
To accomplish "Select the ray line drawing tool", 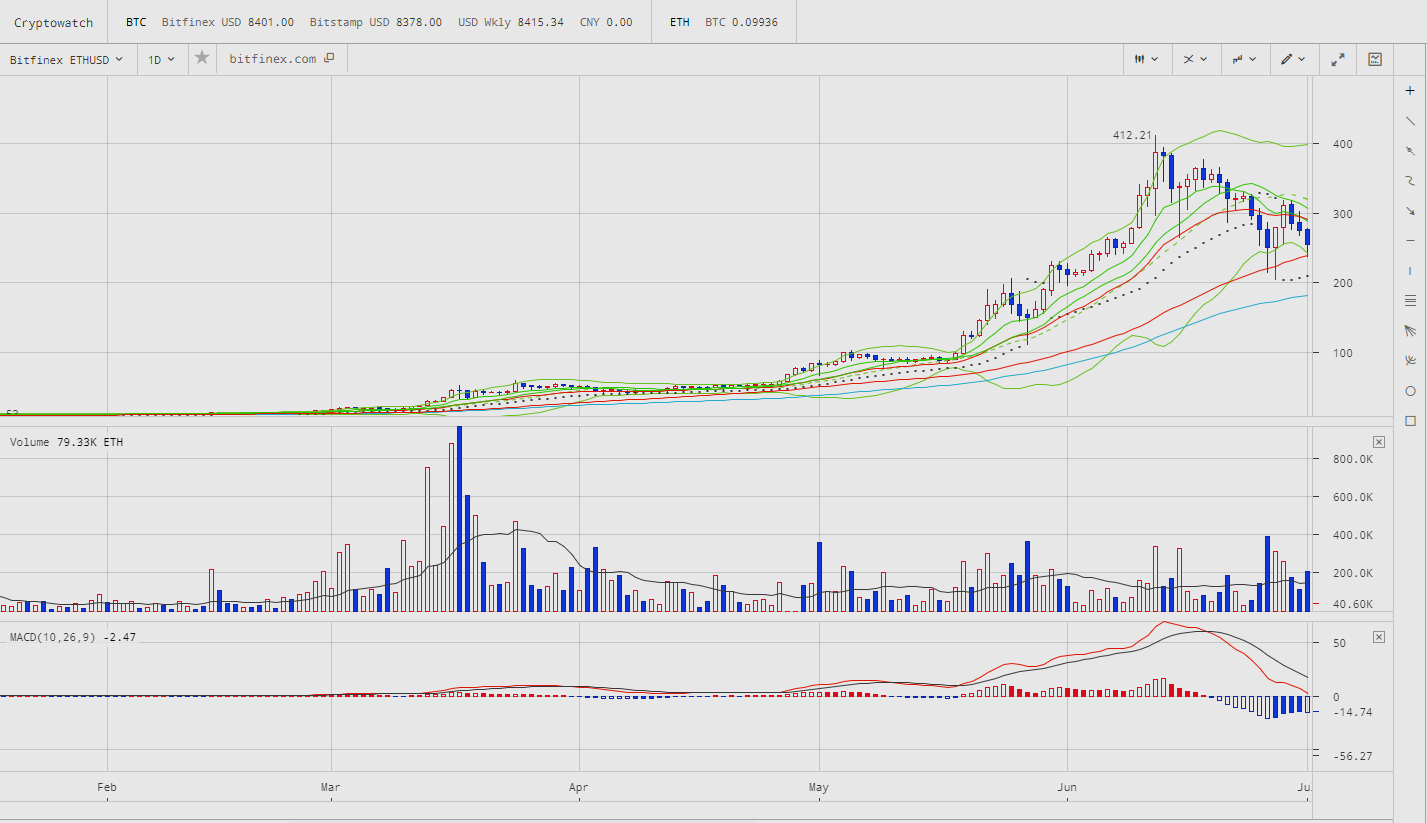I will [x=1410, y=150].
